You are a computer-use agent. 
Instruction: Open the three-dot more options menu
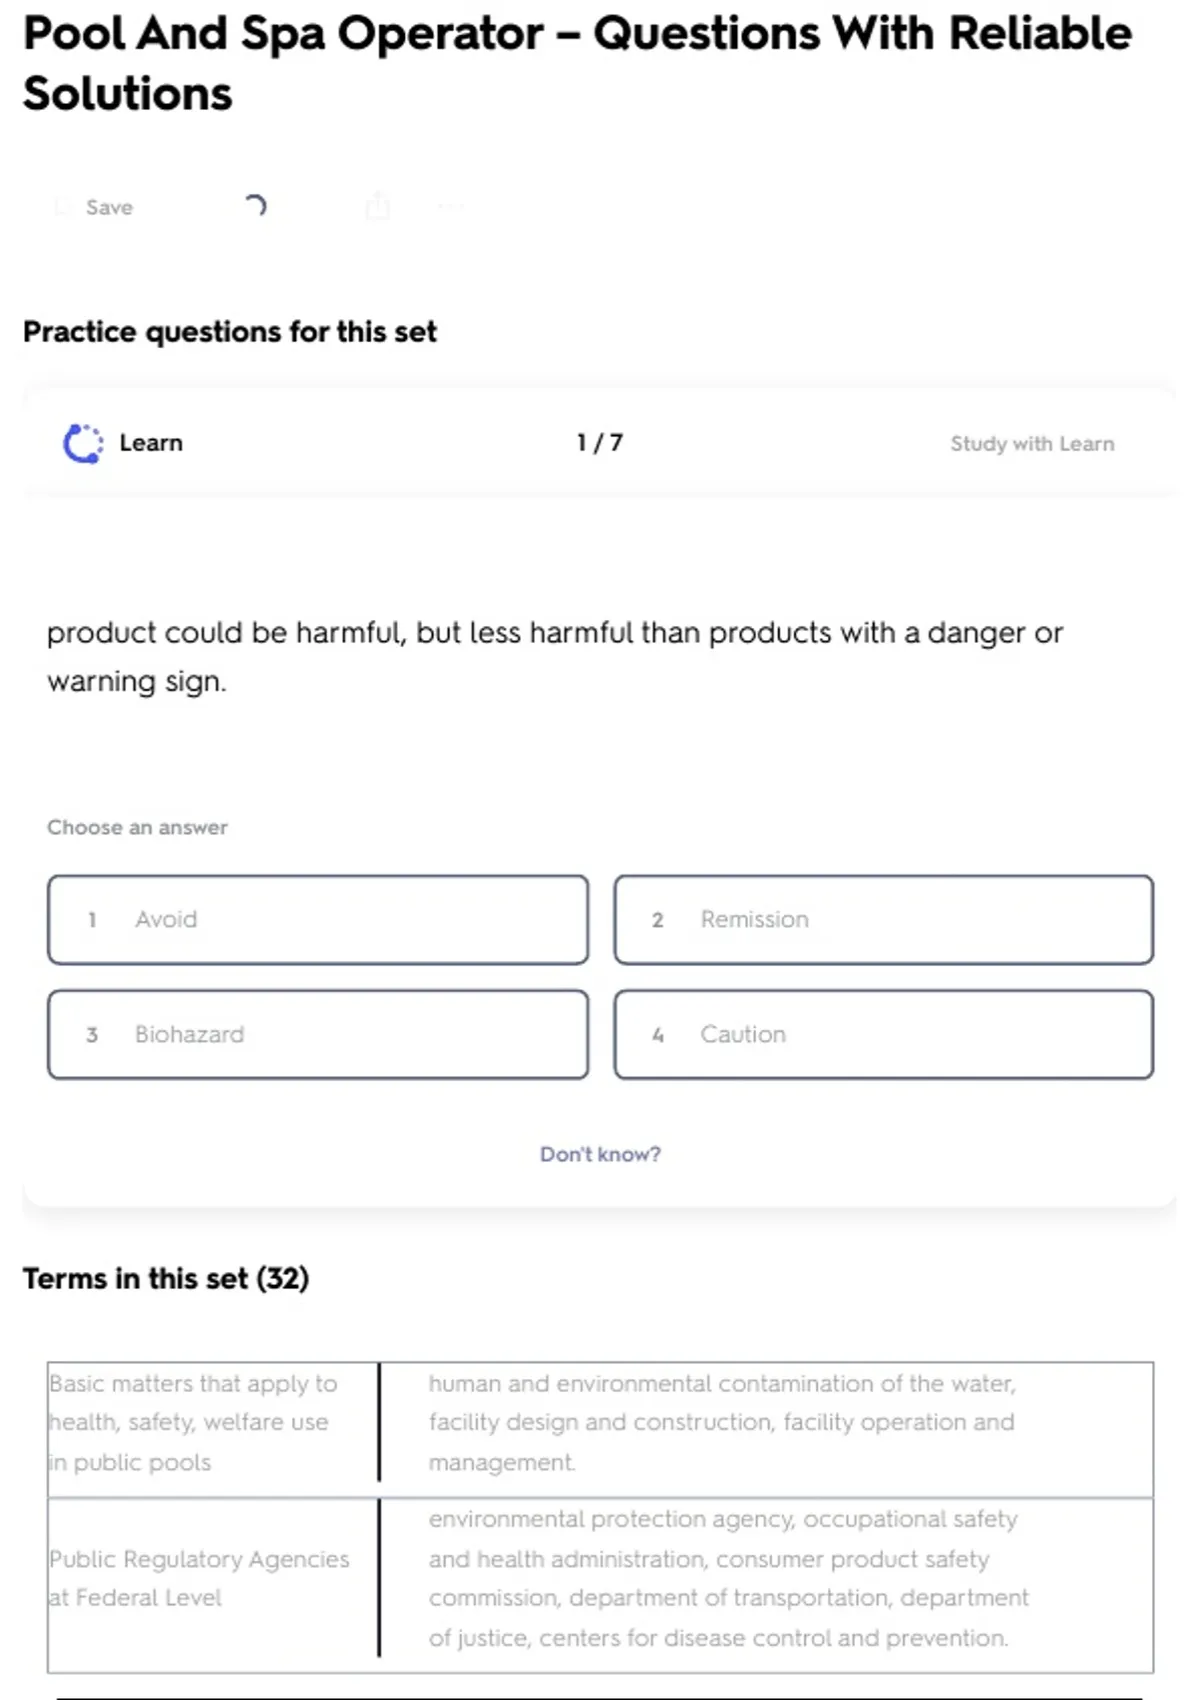451,207
